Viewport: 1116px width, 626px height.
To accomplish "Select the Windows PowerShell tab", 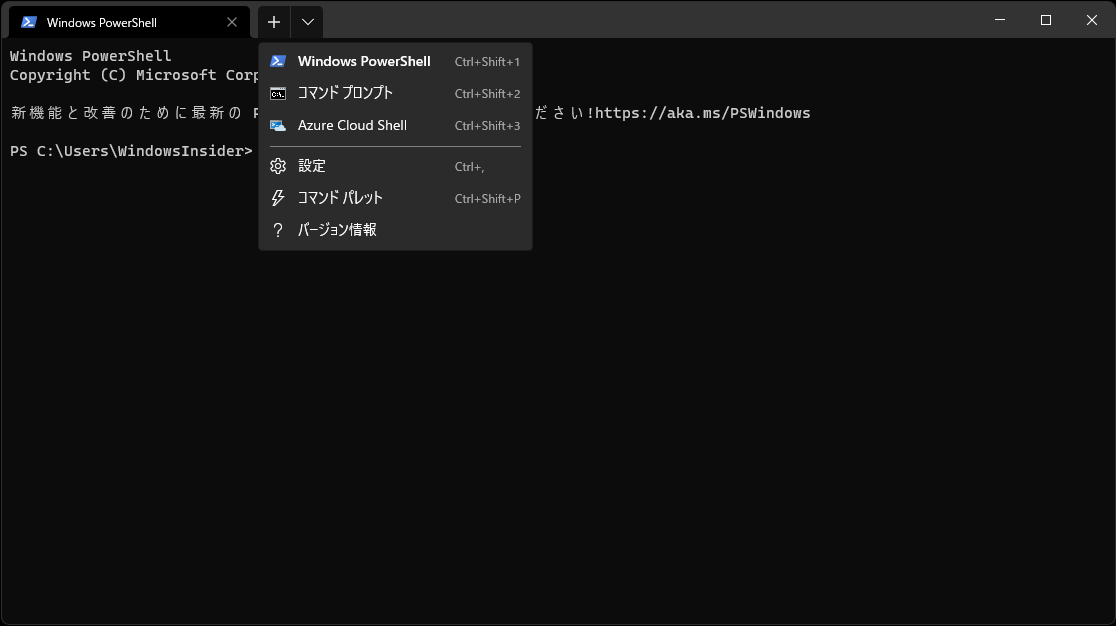I will click(129, 22).
